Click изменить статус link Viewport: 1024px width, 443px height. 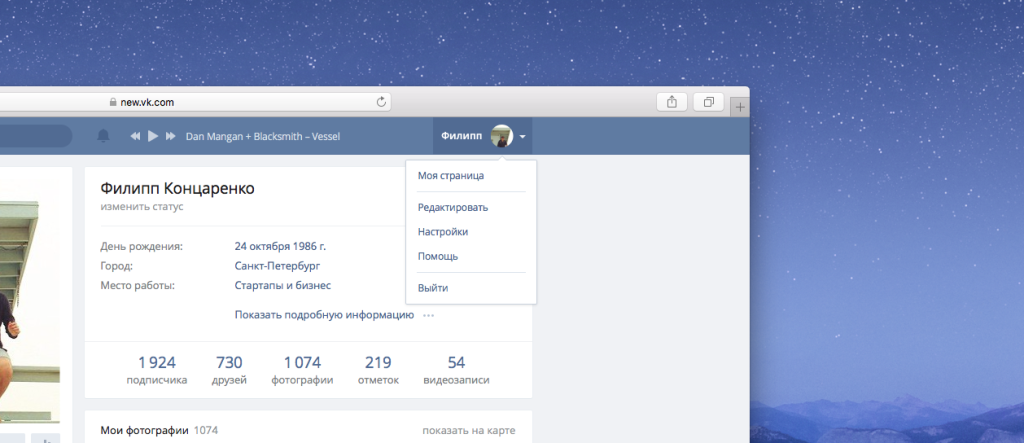pyautogui.click(x=142, y=206)
